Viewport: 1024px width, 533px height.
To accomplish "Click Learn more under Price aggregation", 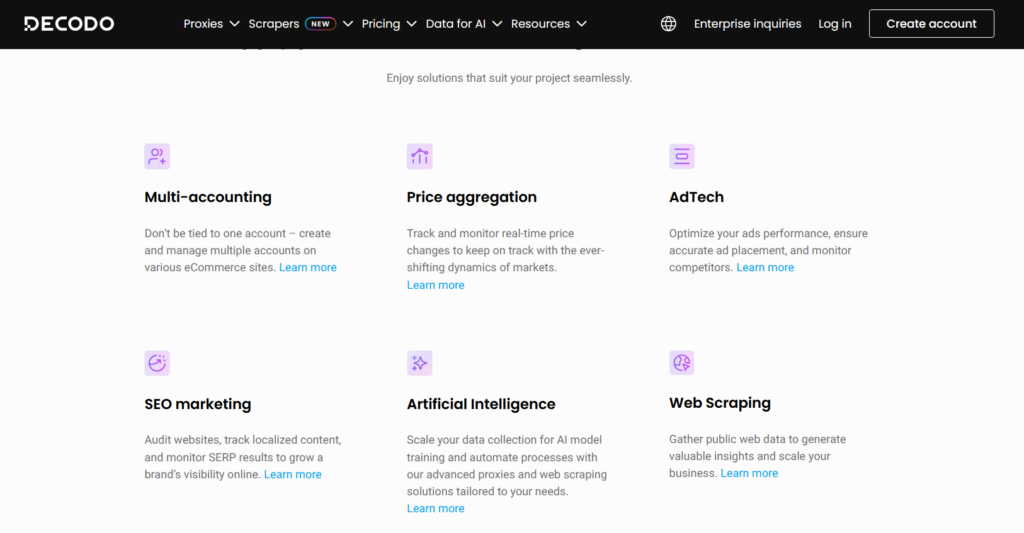I will point(436,285).
